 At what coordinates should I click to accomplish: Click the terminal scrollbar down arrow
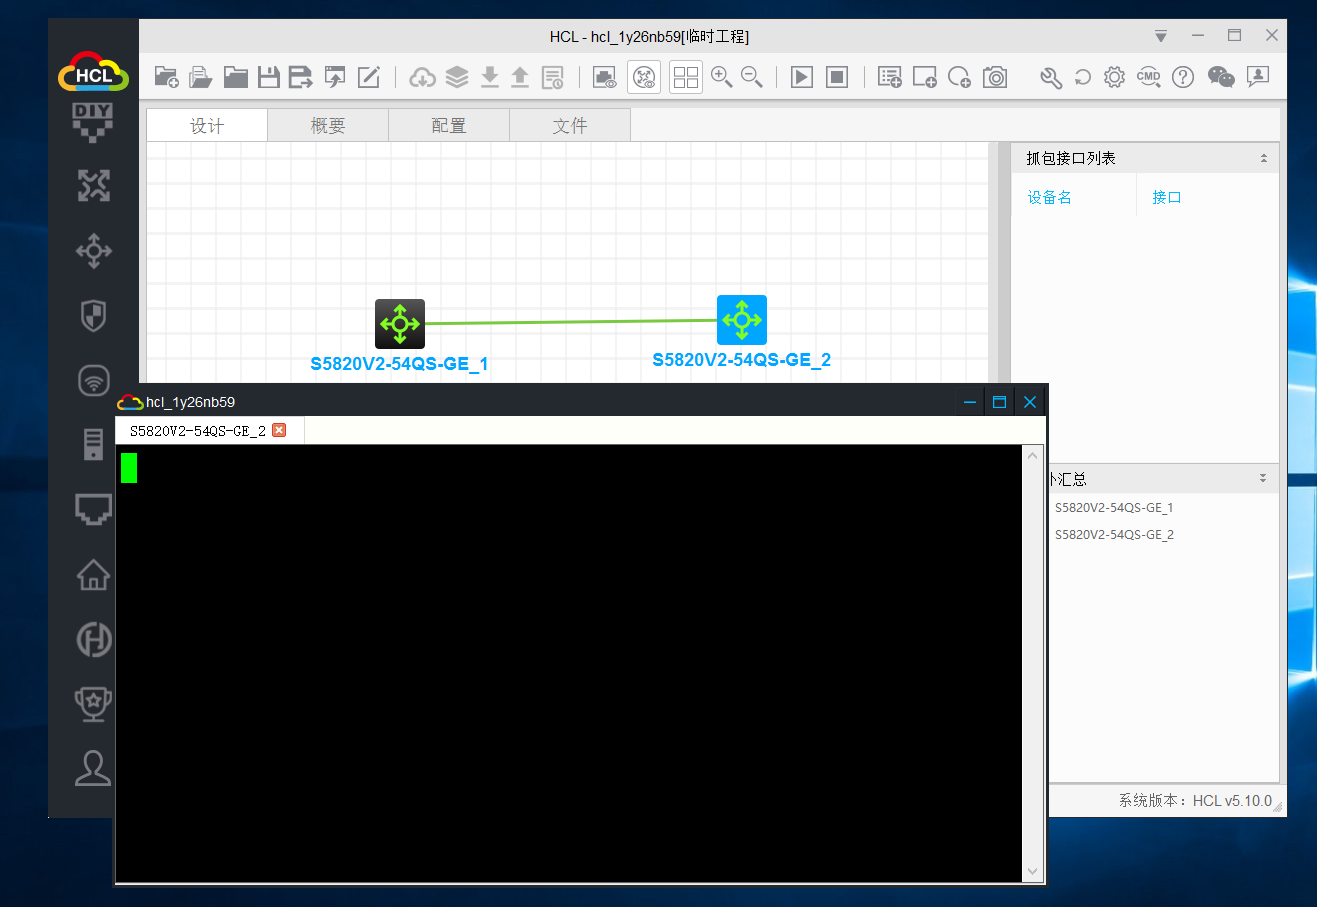coord(1033,872)
